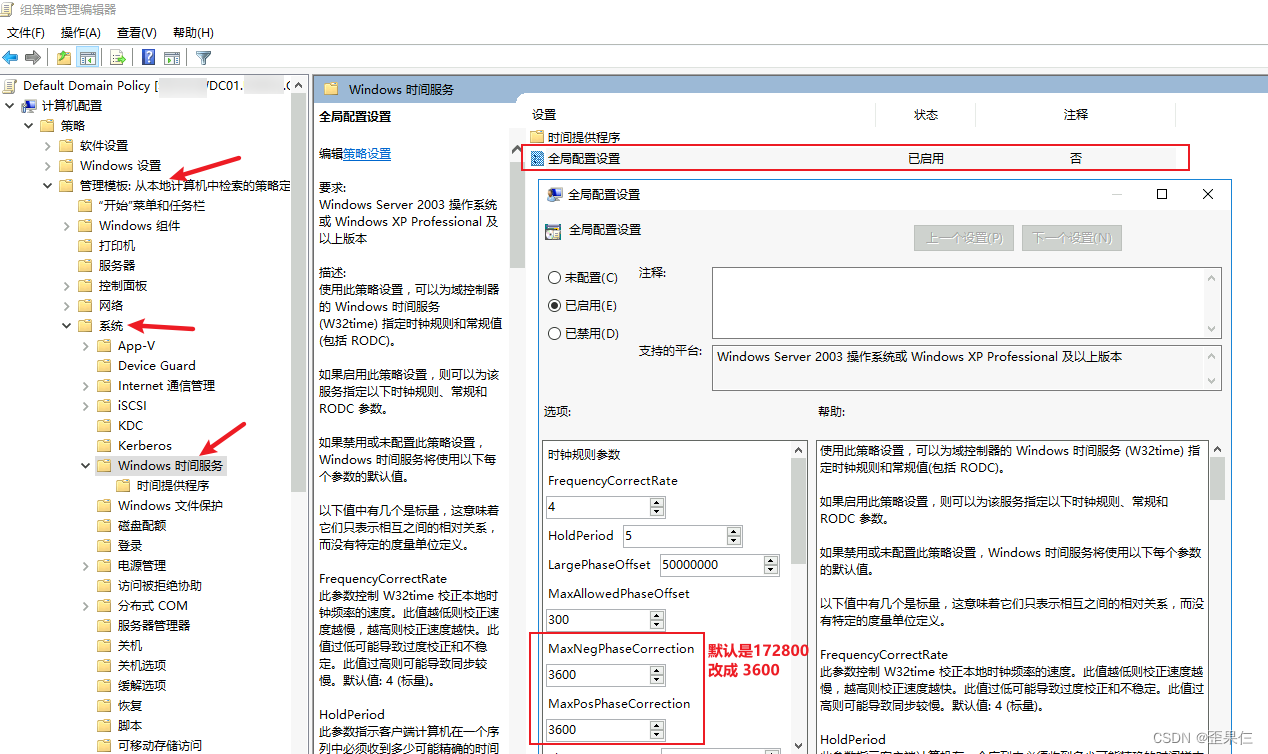Click the LargePhaseOffset spinner arrows
Screen dimensions: 1268x754
tap(771, 565)
